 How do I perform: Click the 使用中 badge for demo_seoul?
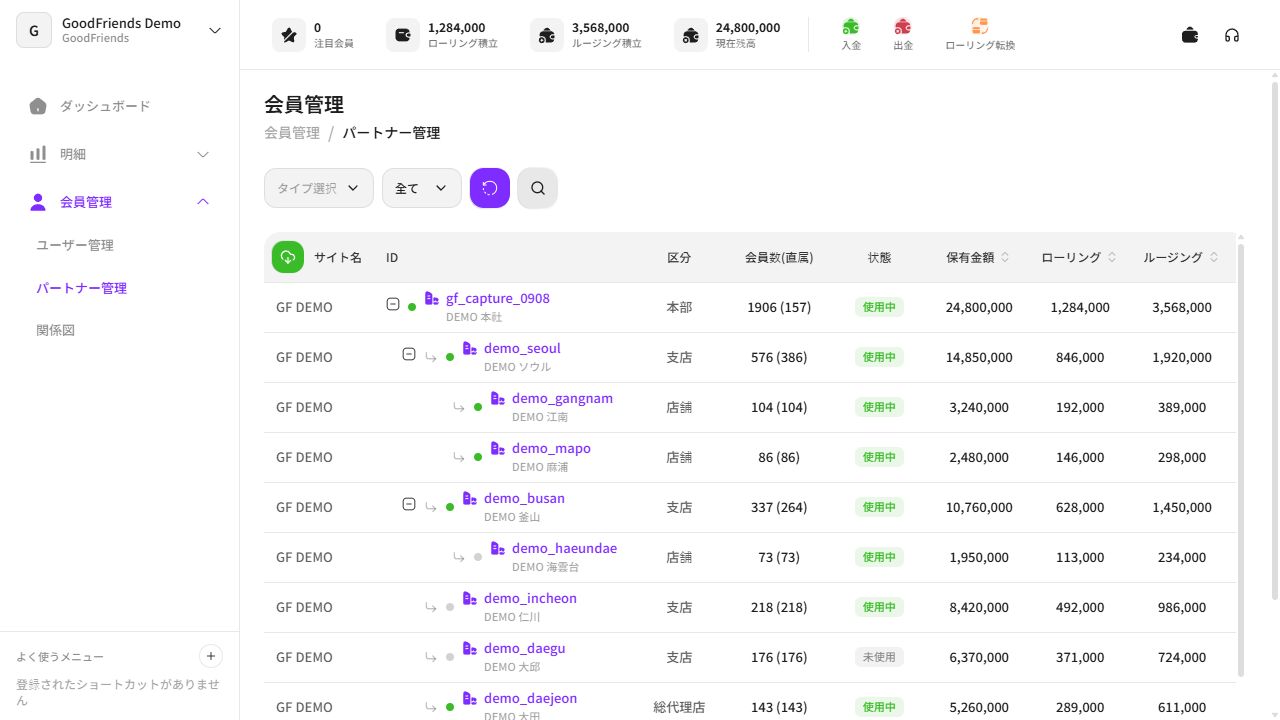879,357
